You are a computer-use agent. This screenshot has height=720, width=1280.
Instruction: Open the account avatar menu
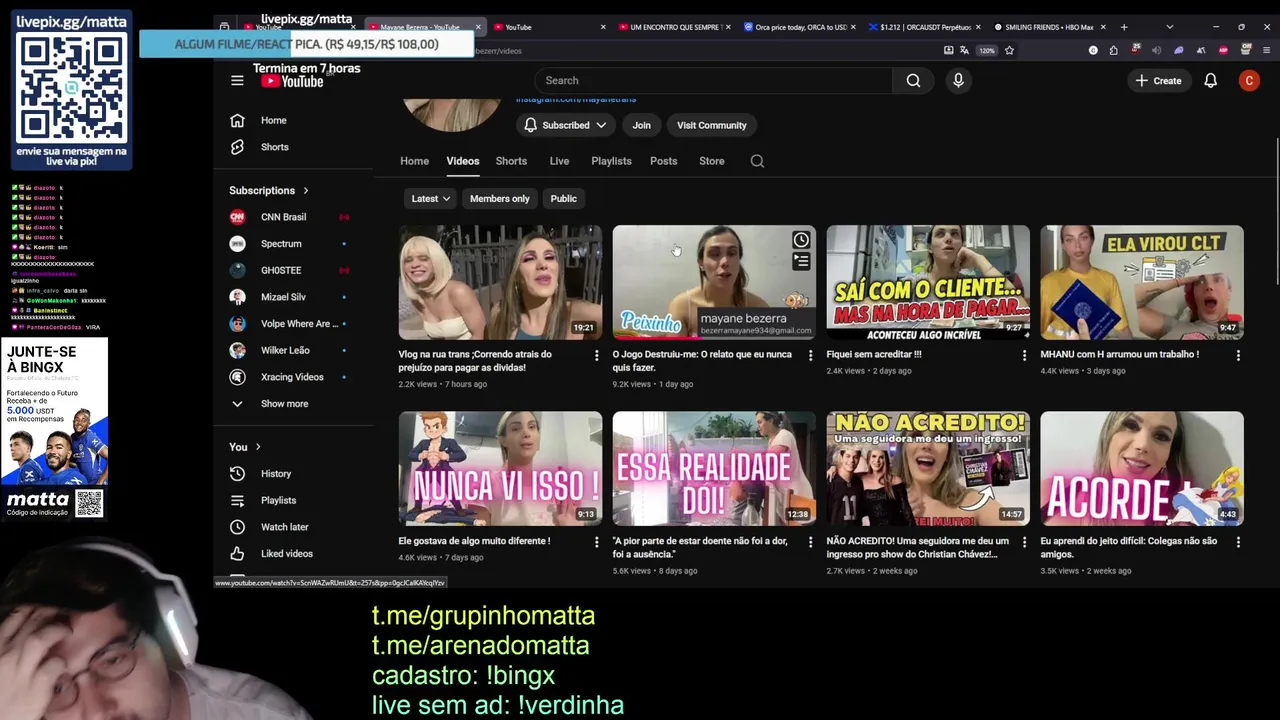[x=1249, y=81]
